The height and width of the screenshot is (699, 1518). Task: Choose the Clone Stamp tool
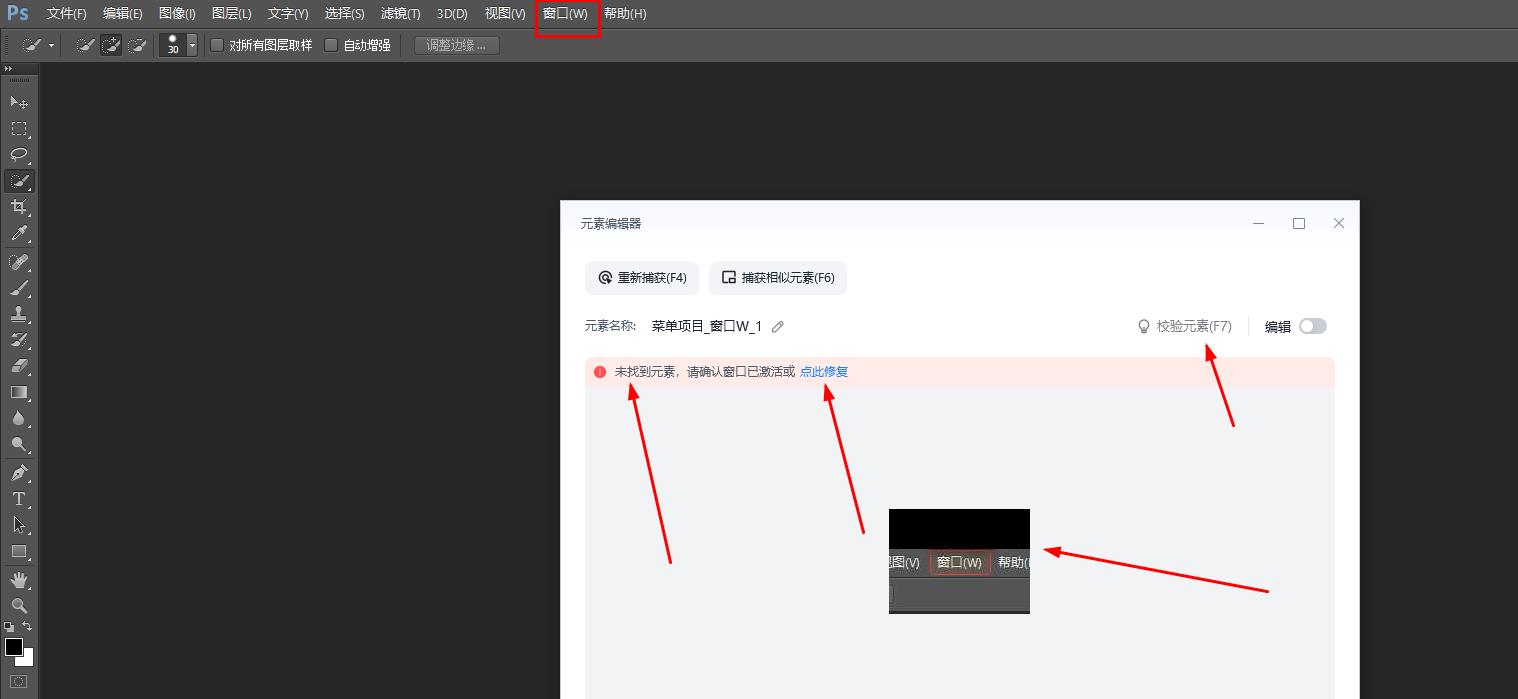point(18,313)
